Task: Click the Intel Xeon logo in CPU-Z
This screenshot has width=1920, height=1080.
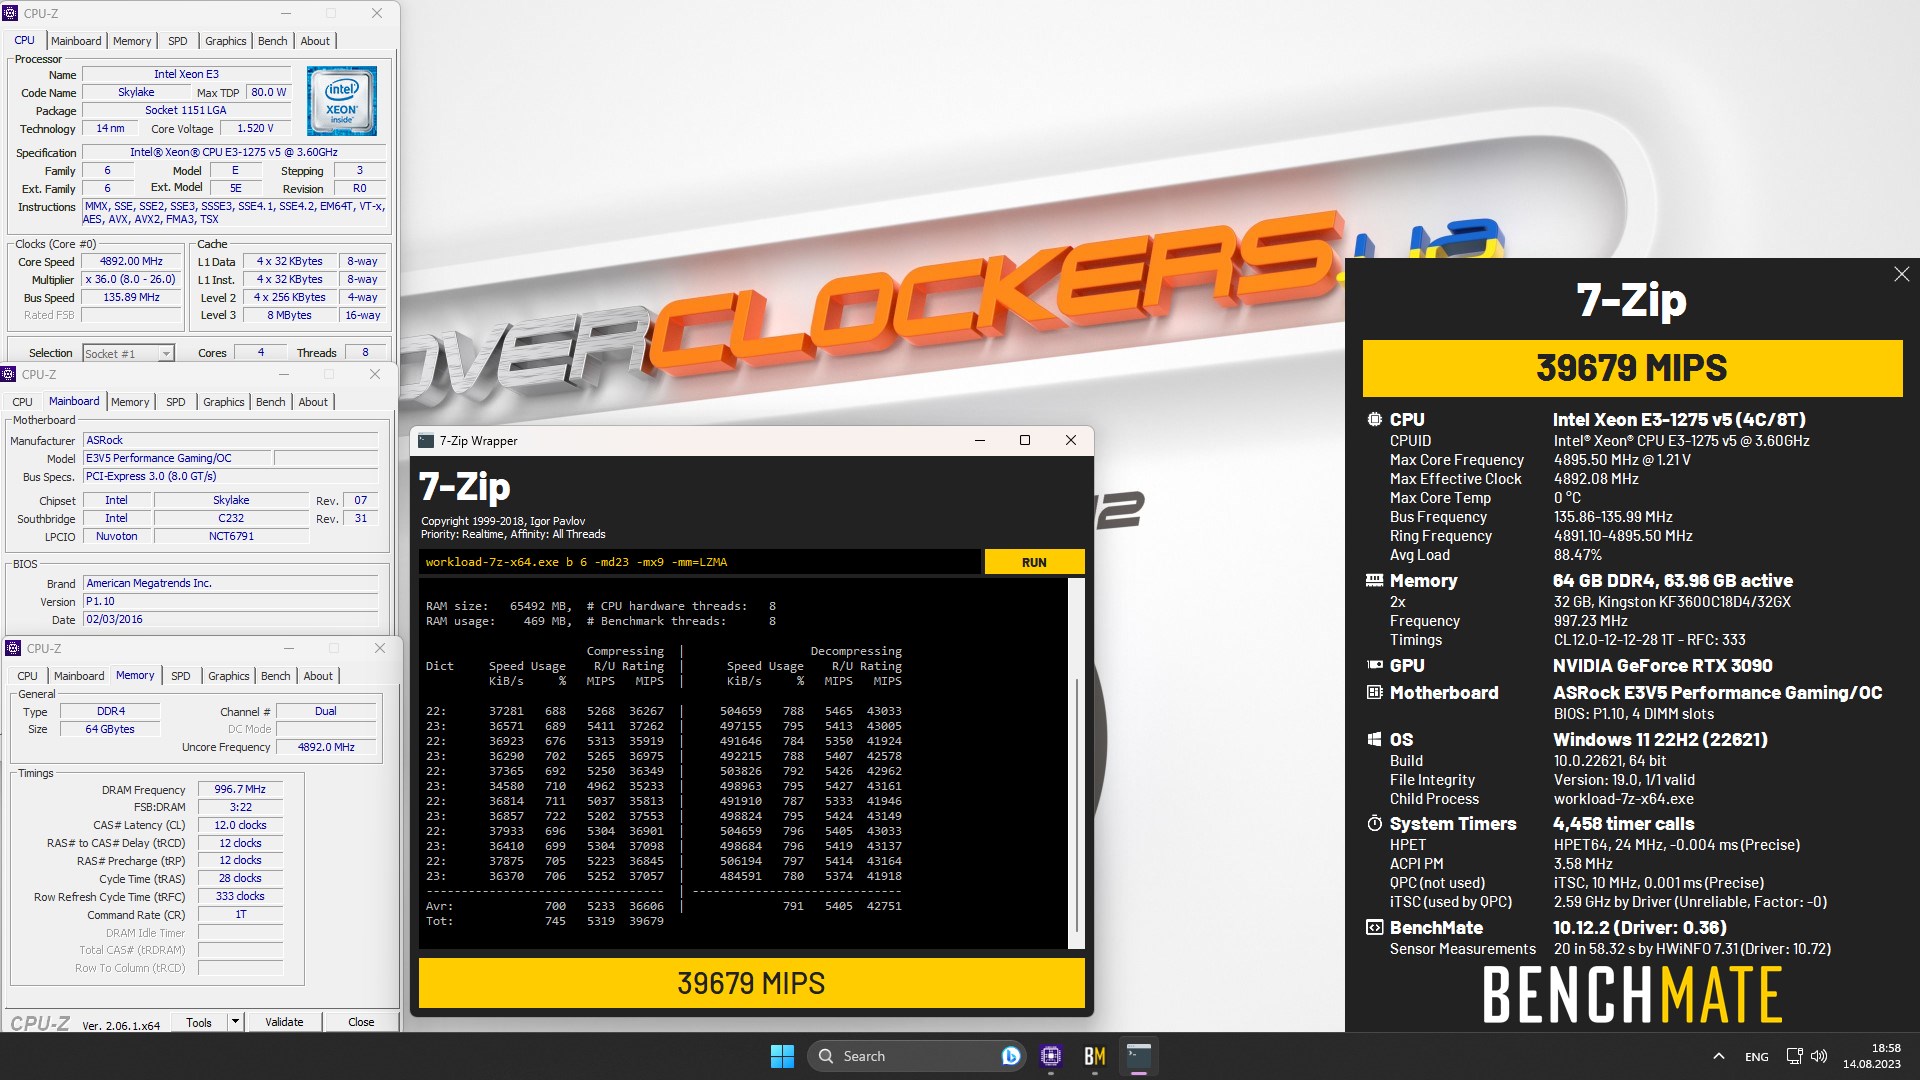Action: pyautogui.click(x=342, y=101)
